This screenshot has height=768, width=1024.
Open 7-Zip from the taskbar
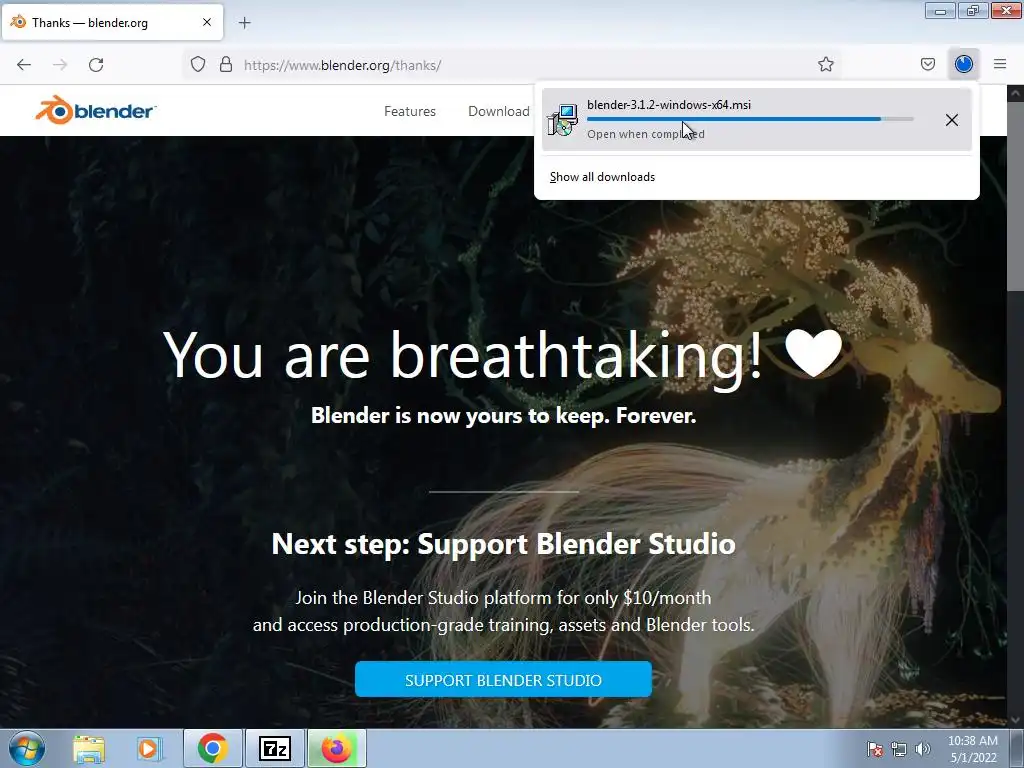click(x=274, y=748)
